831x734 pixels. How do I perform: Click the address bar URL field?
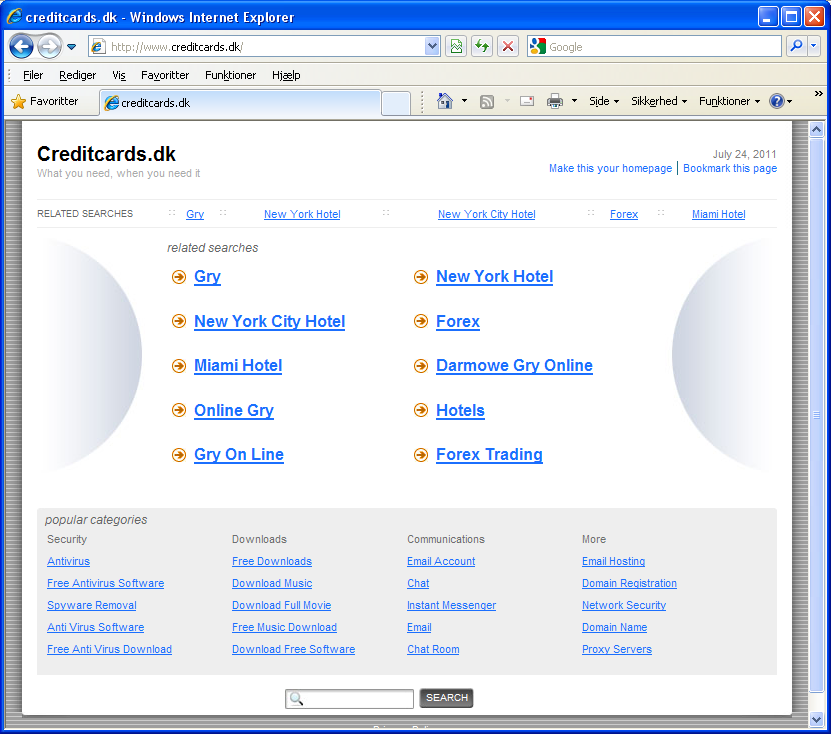tap(265, 47)
